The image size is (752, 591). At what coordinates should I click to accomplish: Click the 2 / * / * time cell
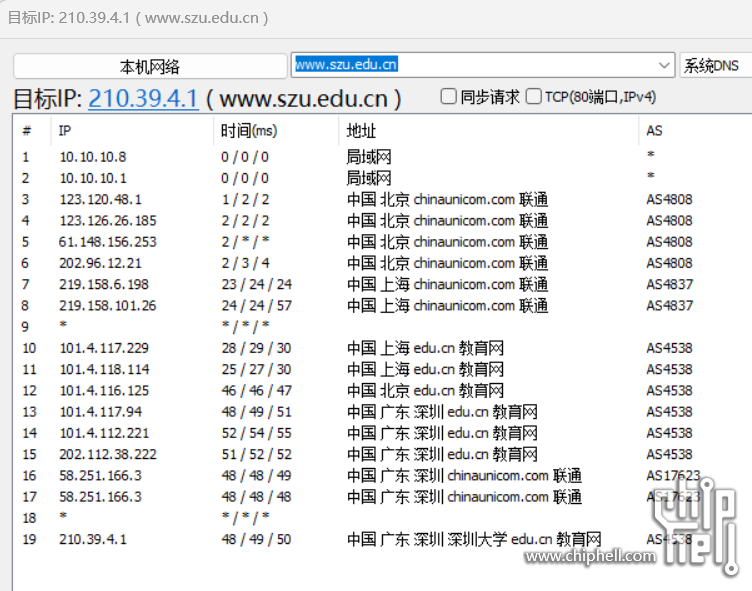pos(245,242)
